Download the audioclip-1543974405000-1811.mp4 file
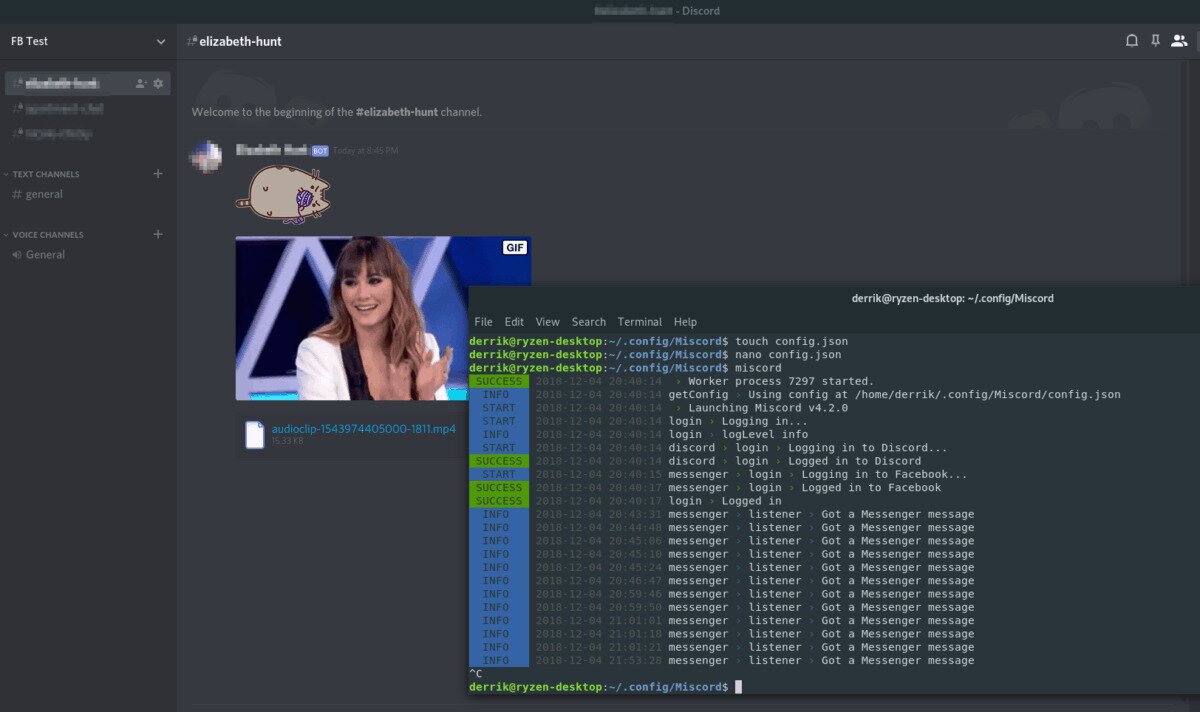Screen dimensions: 1200x712 coord(363,429)
